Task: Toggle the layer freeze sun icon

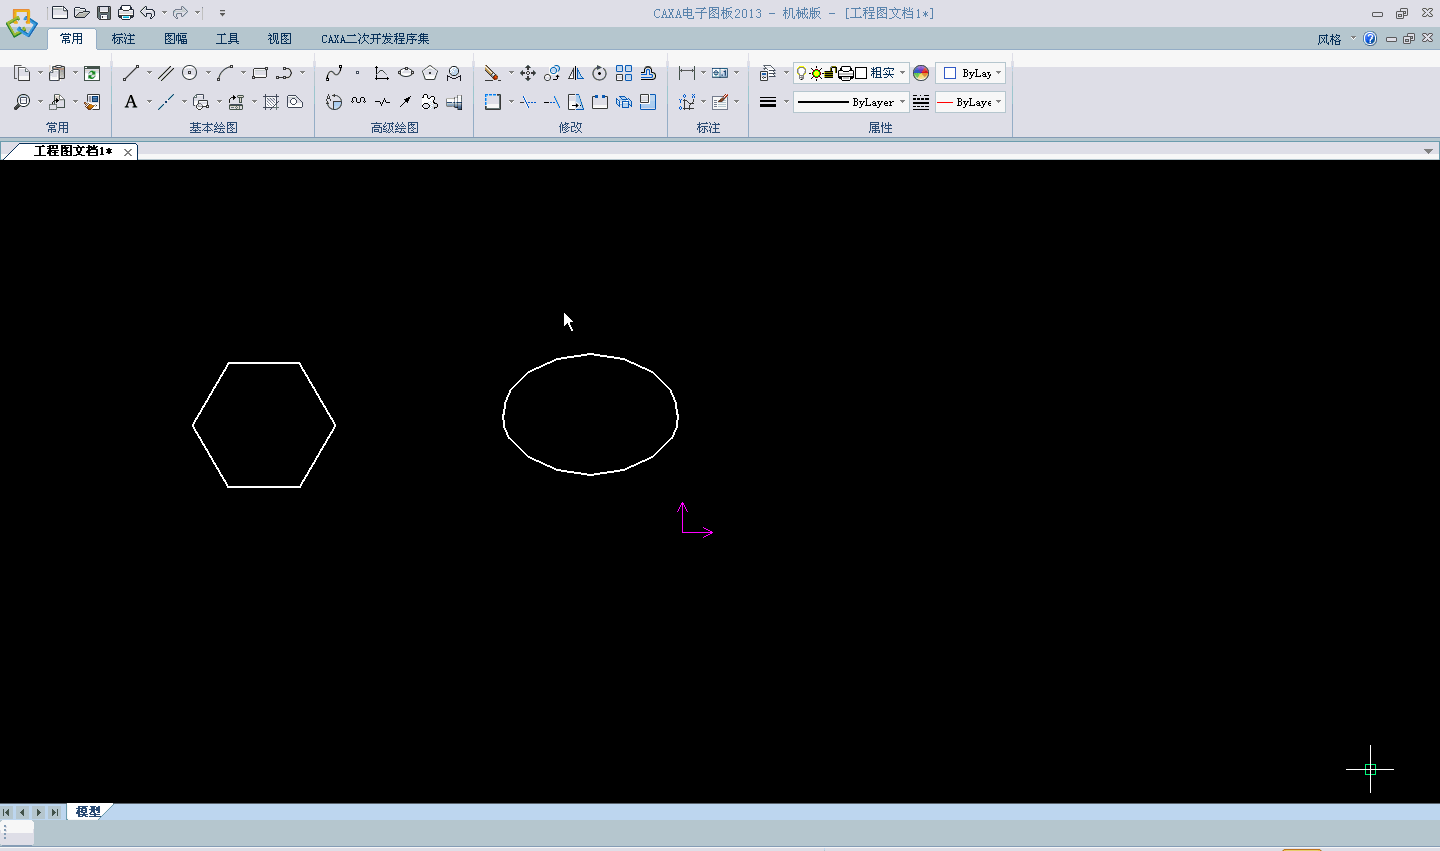Action: click(x=816, y=73)
